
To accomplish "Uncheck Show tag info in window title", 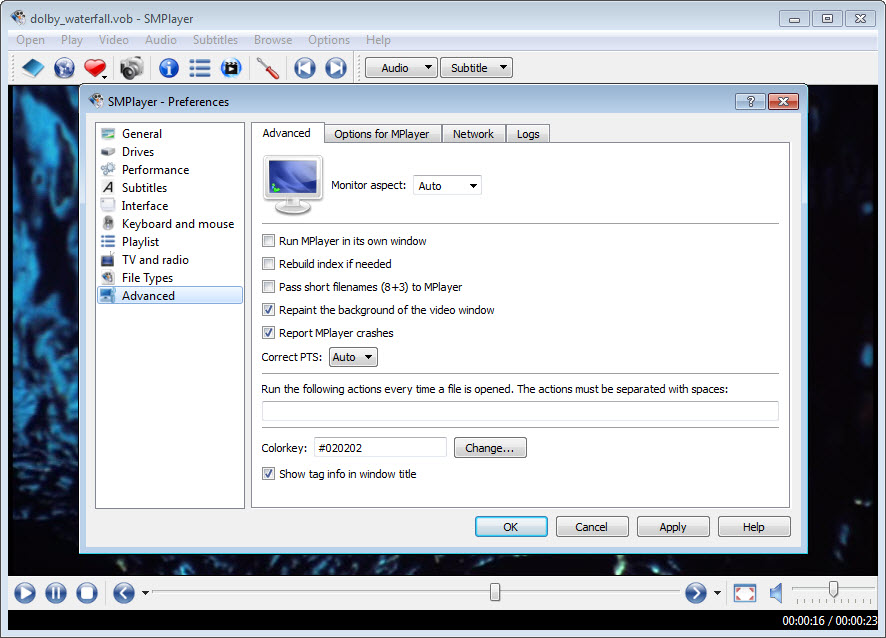I will [x=268, y=474].
